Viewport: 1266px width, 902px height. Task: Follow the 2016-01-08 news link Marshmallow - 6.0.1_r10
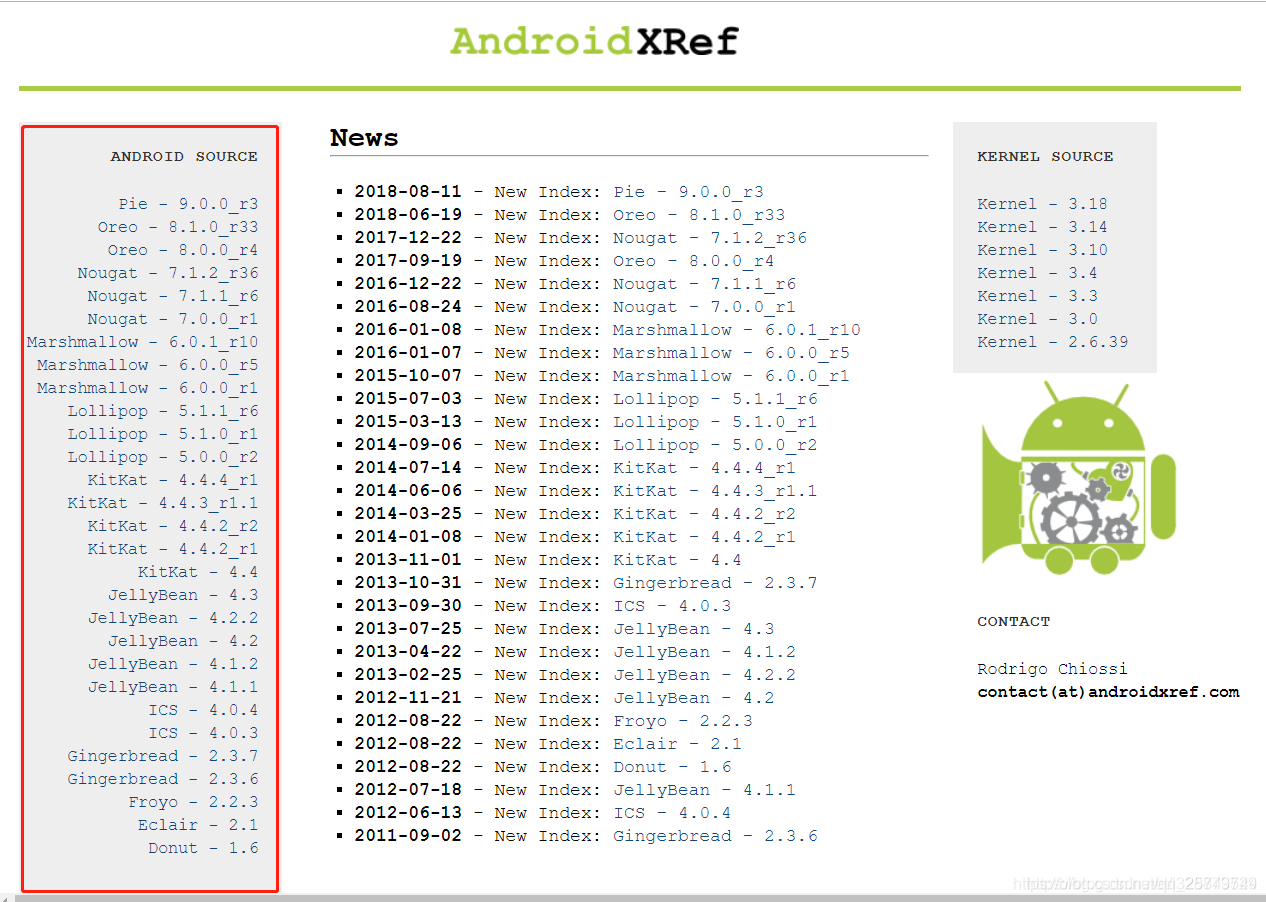[x=736, y=330]
